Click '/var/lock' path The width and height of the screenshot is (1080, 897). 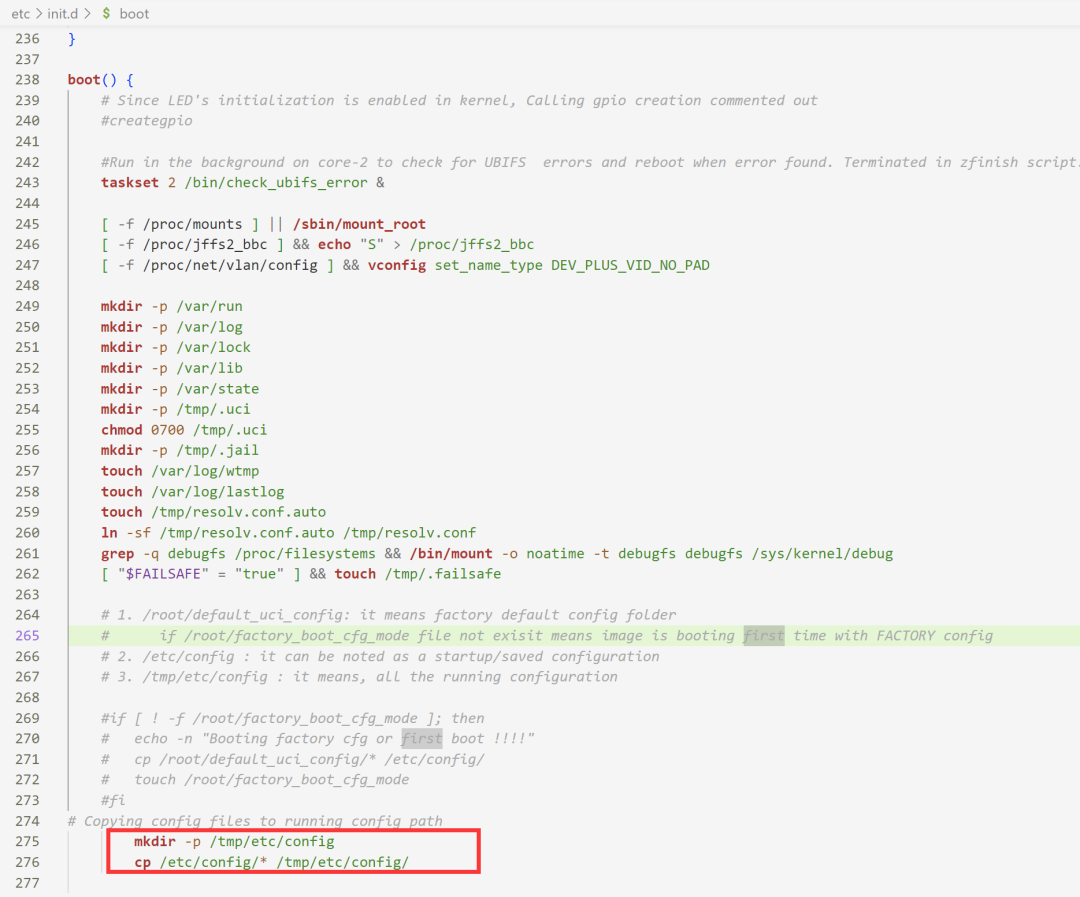(214, 347)
